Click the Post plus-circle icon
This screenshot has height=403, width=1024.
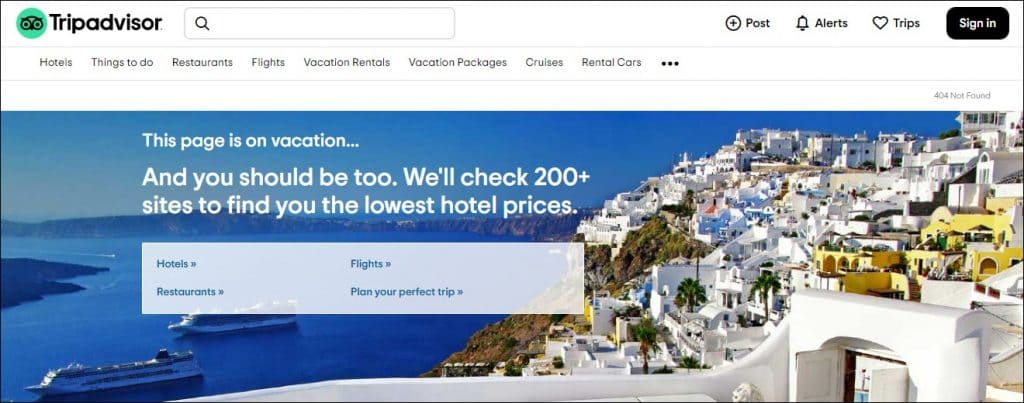733,24
